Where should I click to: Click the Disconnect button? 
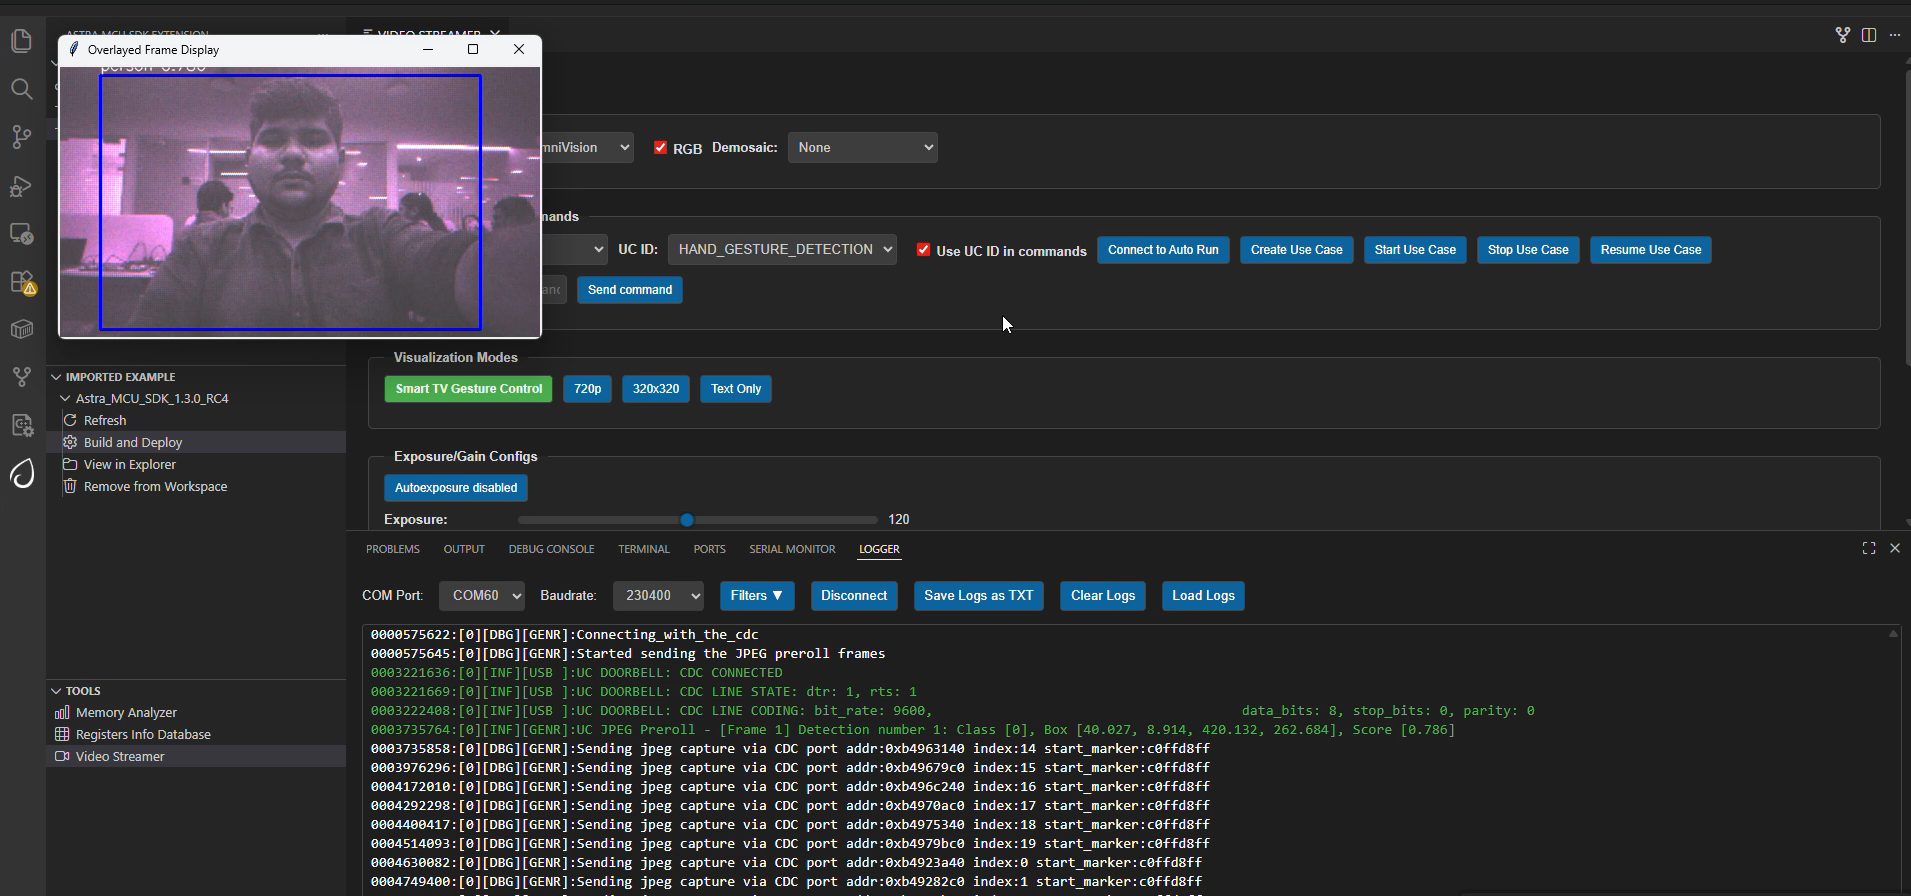(854, 596)
